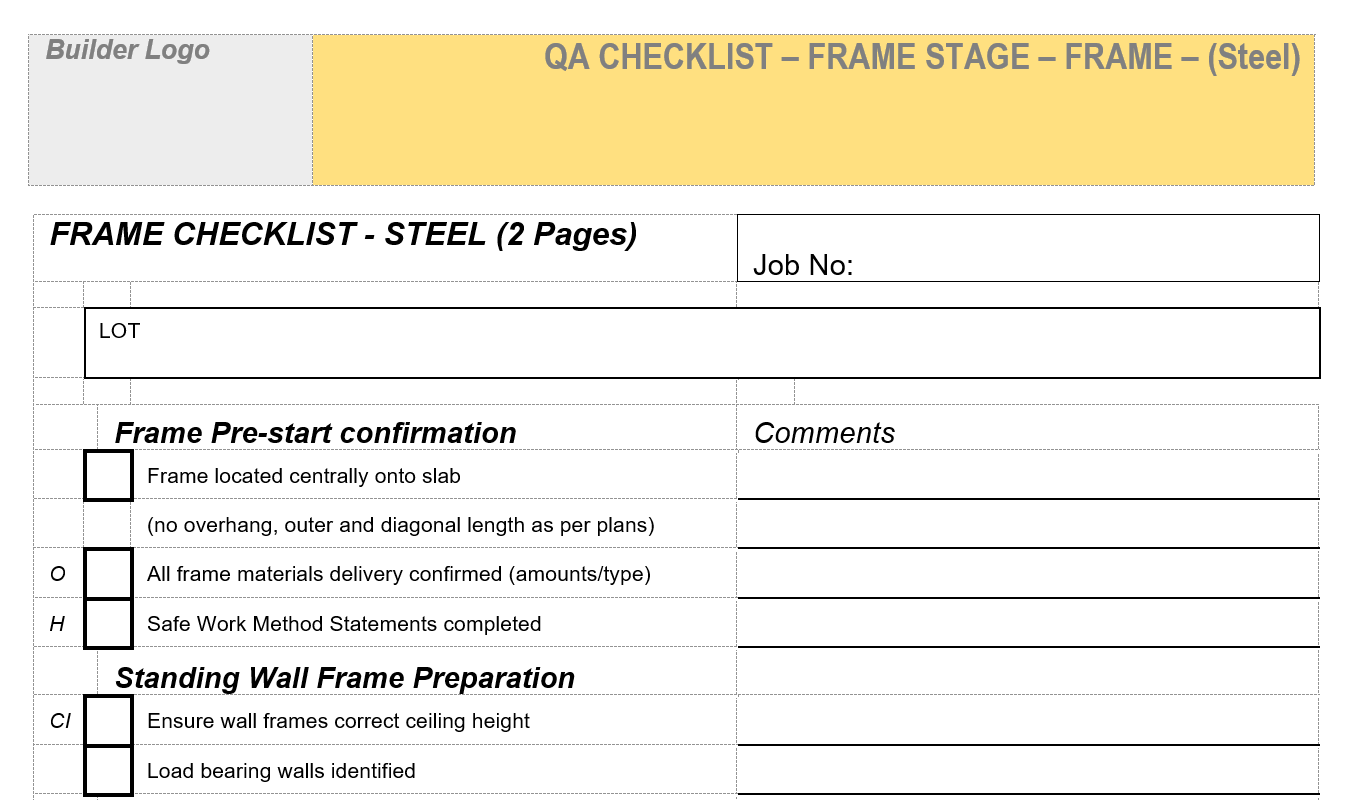
Task: Click the 'Comments' column header
Action: (x=824, y=433)
